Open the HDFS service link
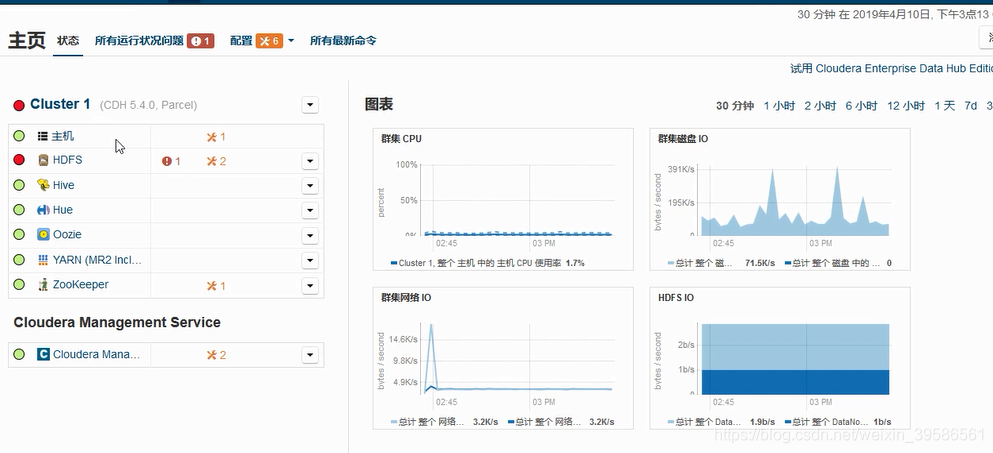 click(x=67, y=160)
